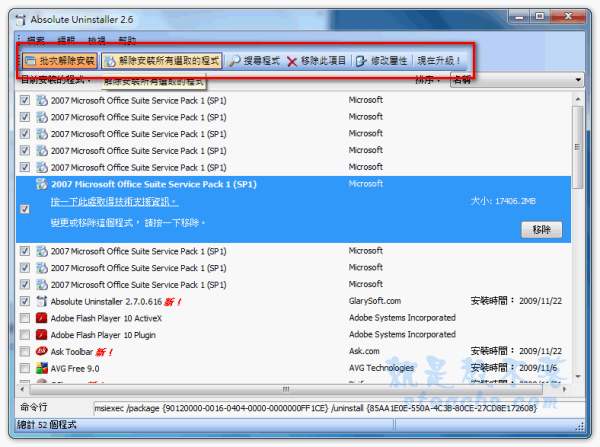Click the bold highlighted 2007 Microsoft Office Suite title
The width and height of the screenshot is (600, 447).
tap(154, 184)
